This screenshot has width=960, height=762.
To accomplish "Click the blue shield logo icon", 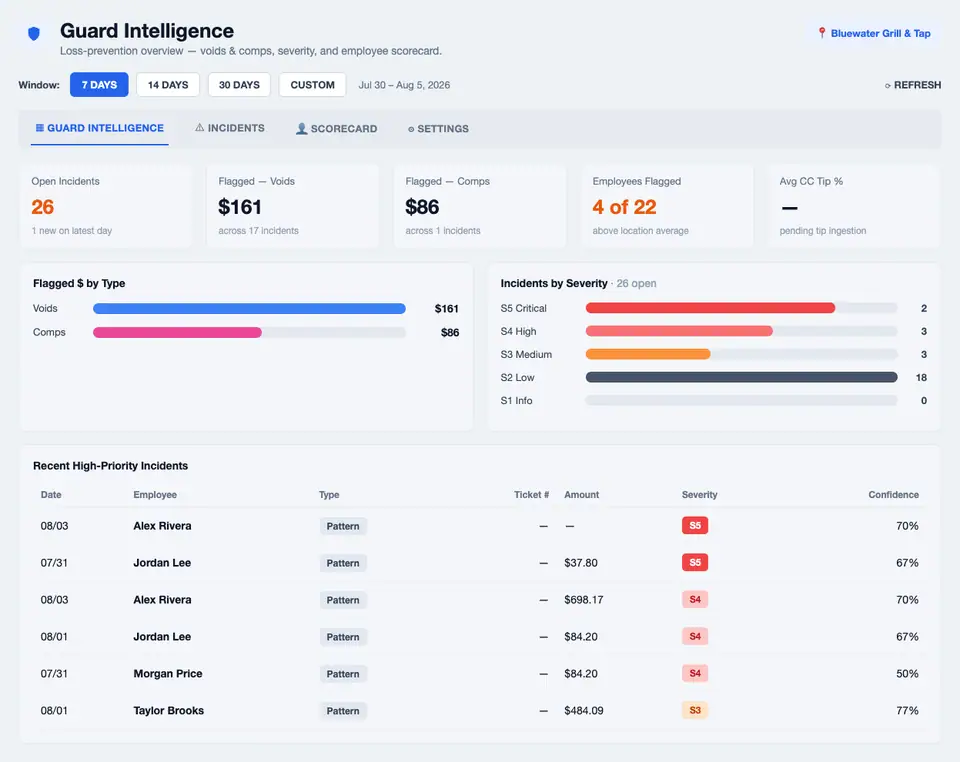I will (34, 33).
